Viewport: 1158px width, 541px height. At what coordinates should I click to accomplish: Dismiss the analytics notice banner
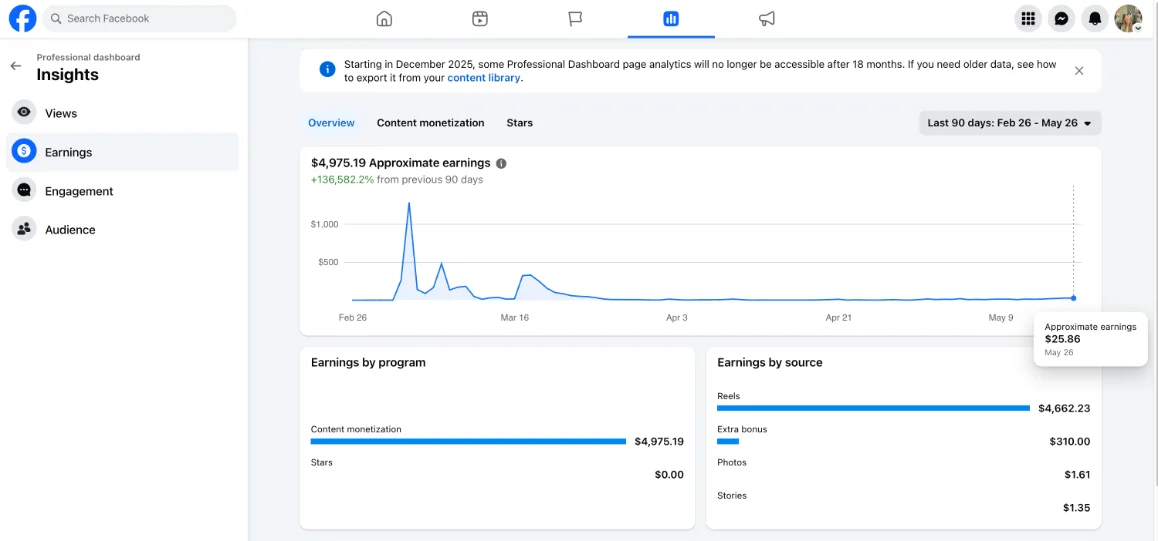(x=1079, y=71)
